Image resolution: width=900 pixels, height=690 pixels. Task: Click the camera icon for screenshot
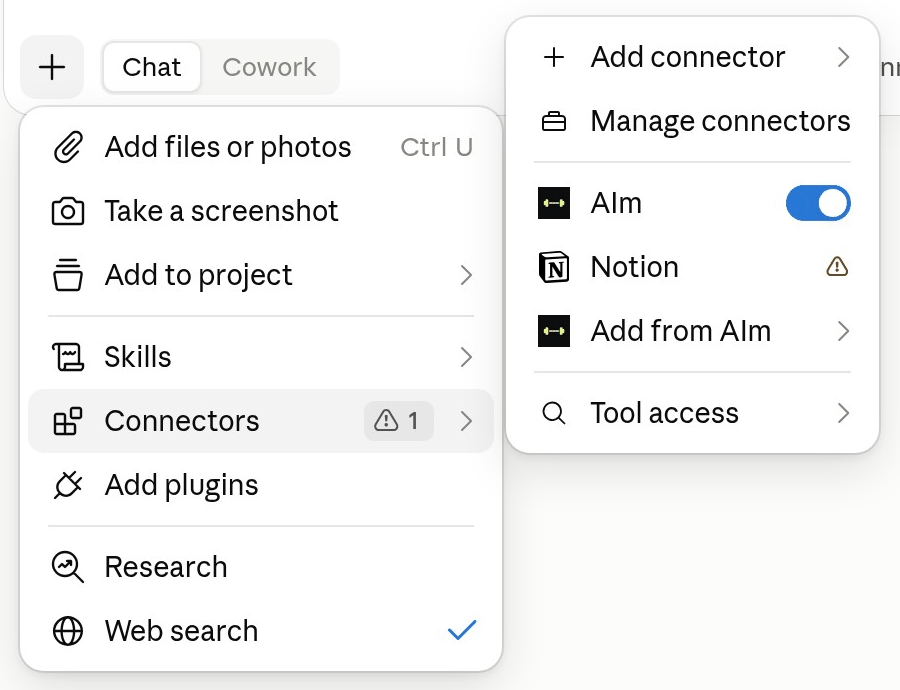[68, 211]
